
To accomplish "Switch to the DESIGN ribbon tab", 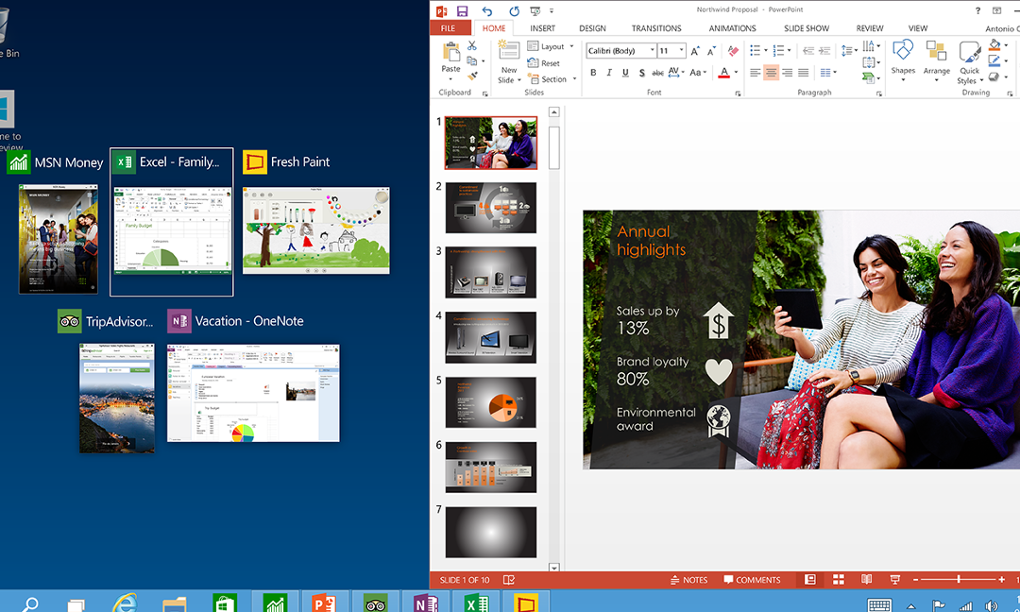I will coord(593,28).
